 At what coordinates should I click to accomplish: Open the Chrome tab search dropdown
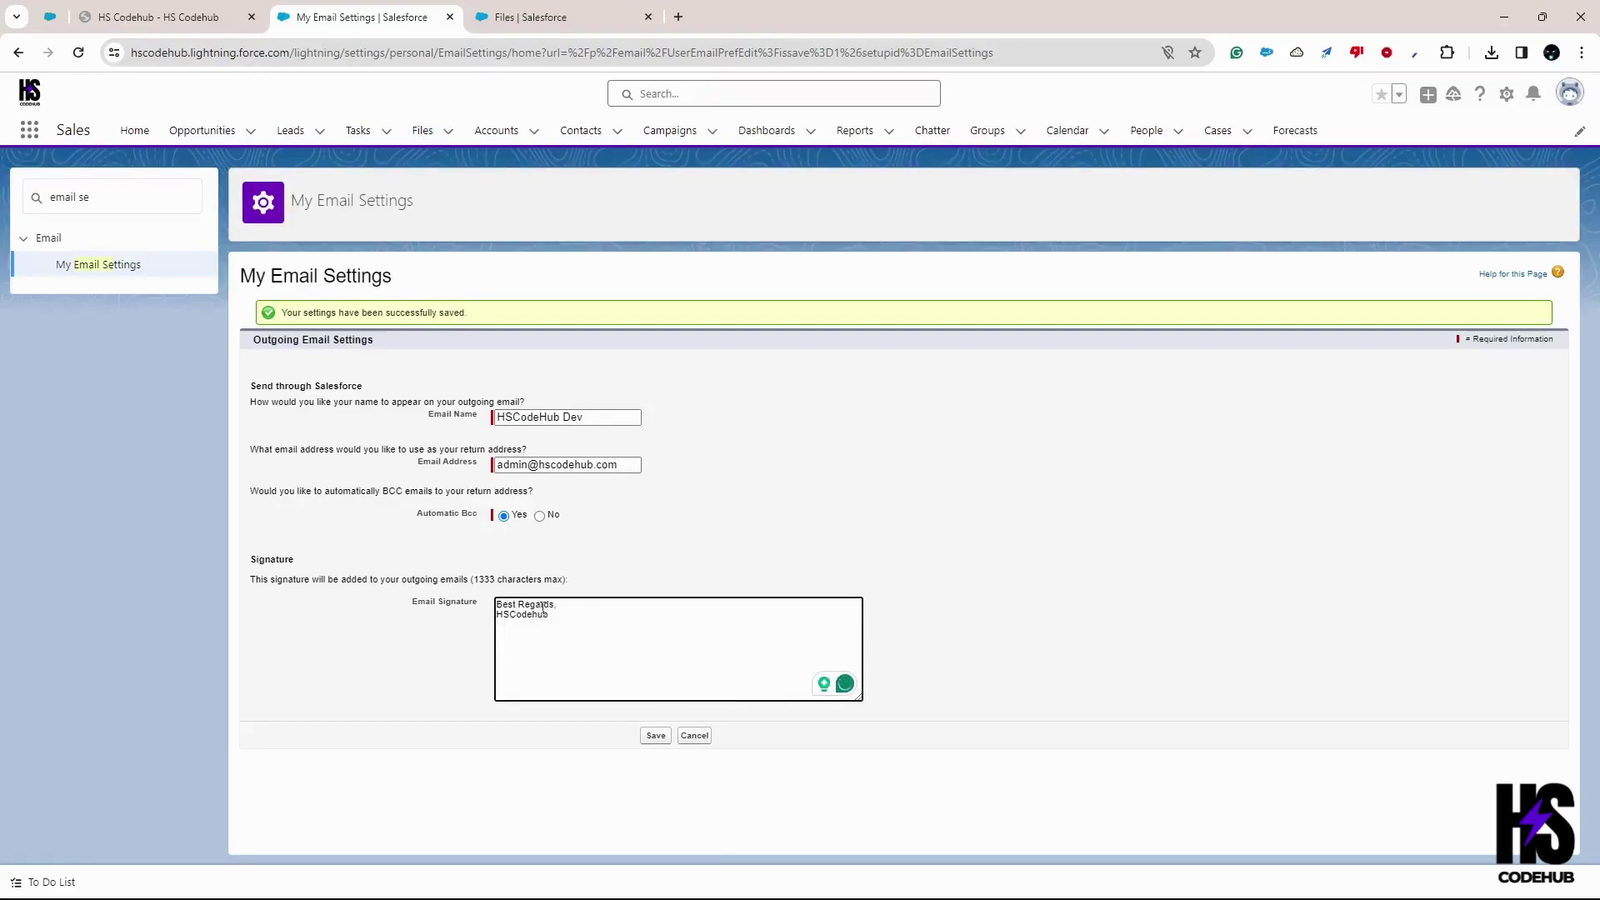[x=17, y=17]
